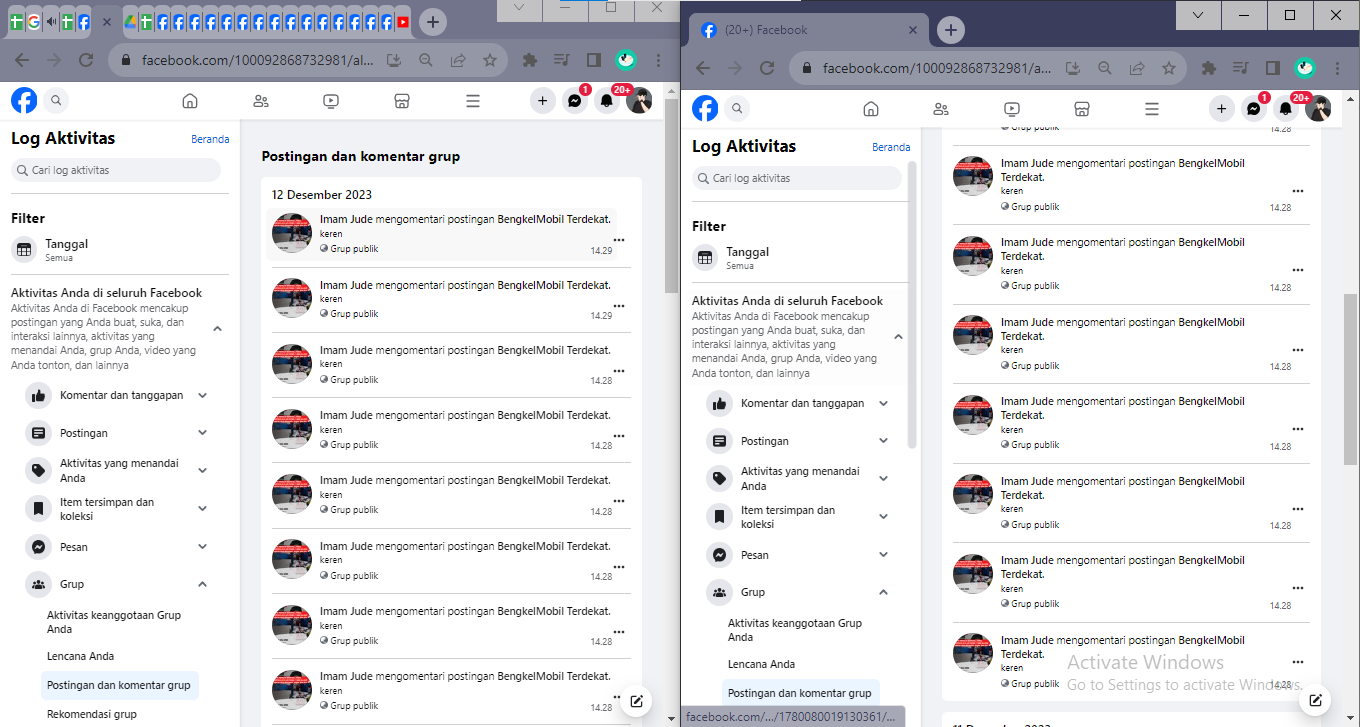Focus 'Cari log aktivitas' search box in left window

pos(115,170)
